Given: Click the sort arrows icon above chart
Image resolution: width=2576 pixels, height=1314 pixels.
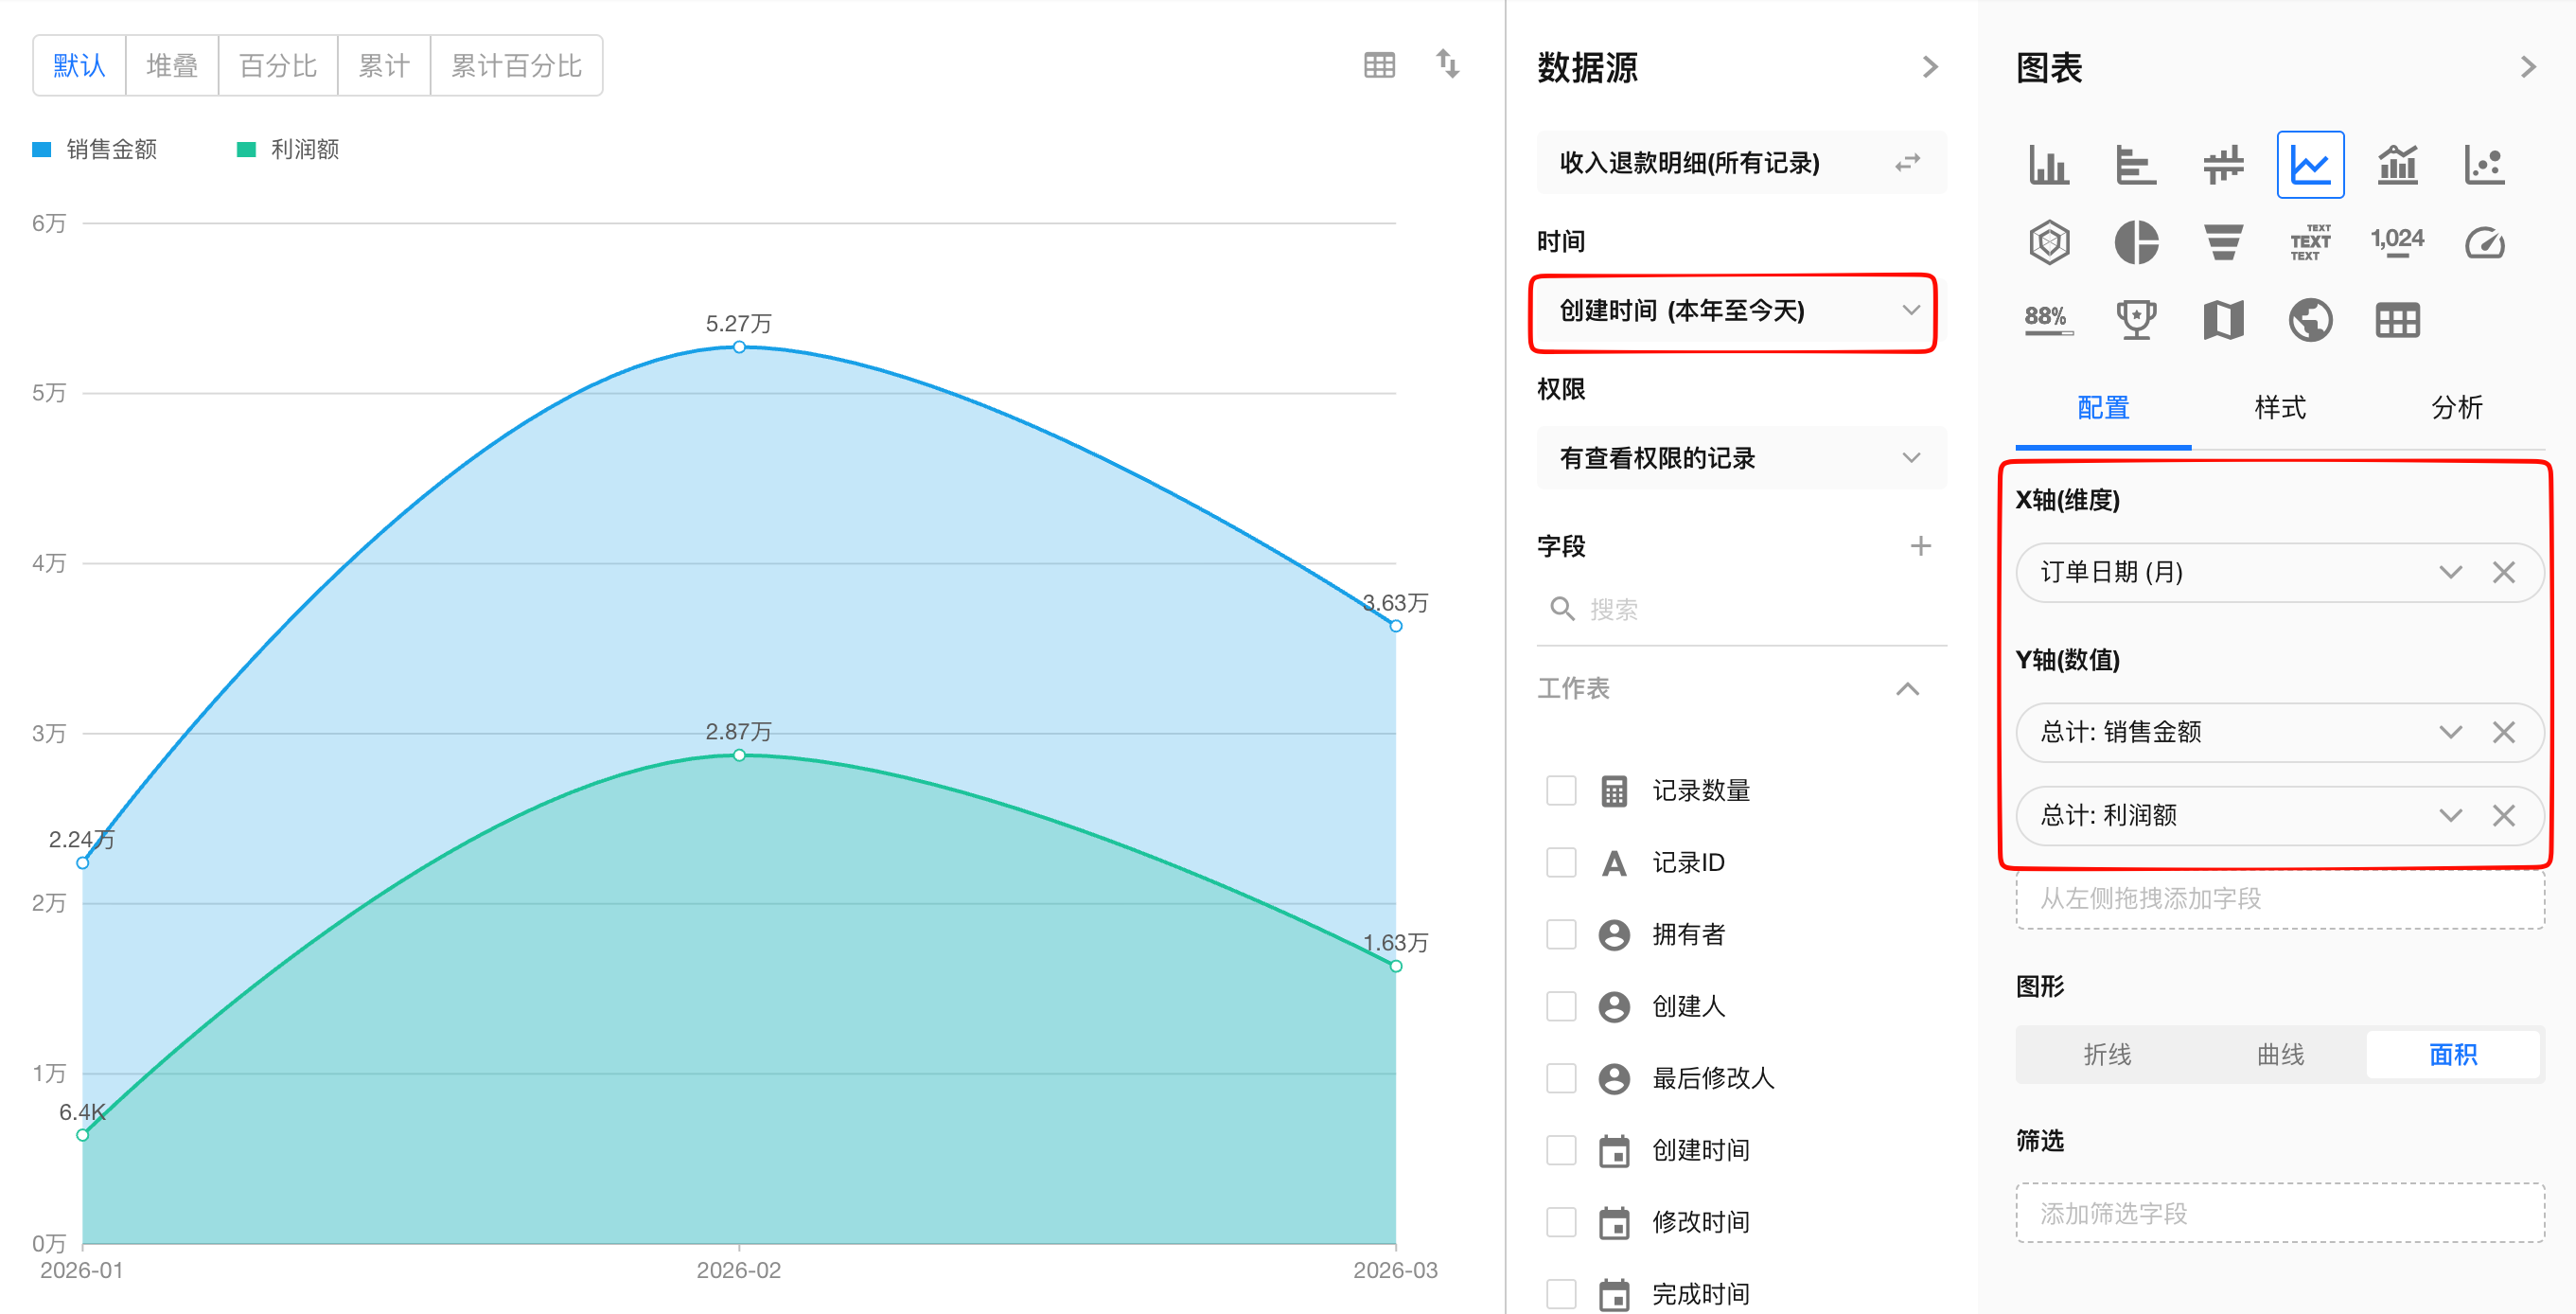Looking at the screenshot, I should tap(1447, 64).
